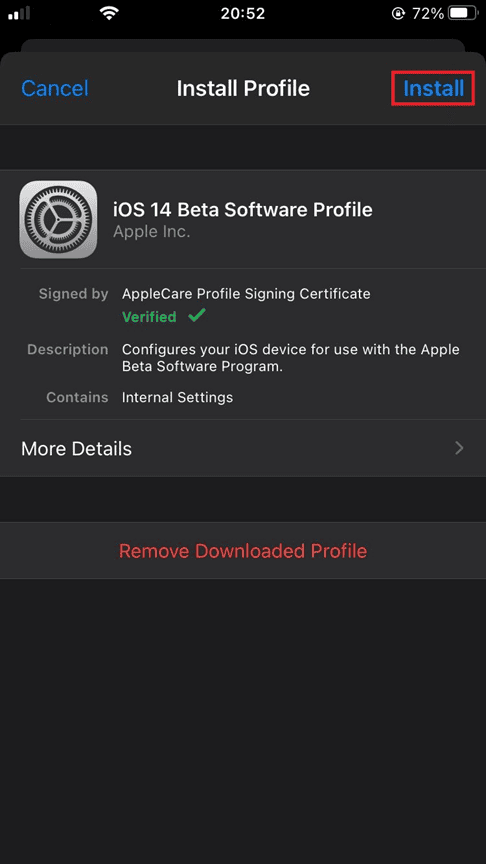Viewport: 486px width, 864px height.
Task: Tap iOS 14 Beta Software Profile name
Action: (x=242, y=209)
